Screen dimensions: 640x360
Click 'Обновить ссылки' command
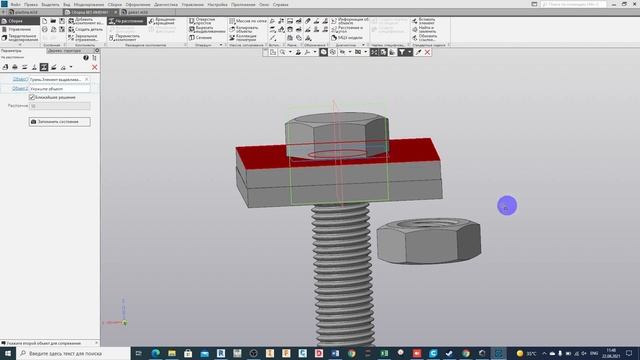coord(424,38)
